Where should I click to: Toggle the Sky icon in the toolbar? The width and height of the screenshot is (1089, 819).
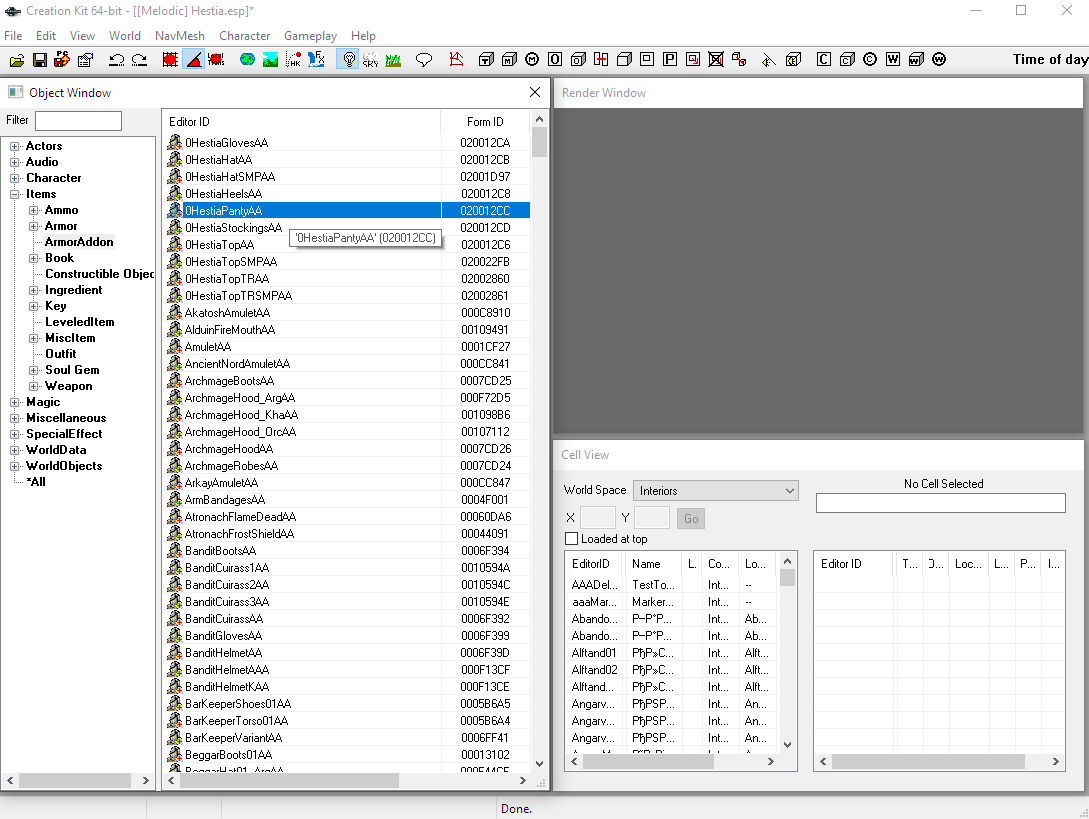[x=370, y=60]
